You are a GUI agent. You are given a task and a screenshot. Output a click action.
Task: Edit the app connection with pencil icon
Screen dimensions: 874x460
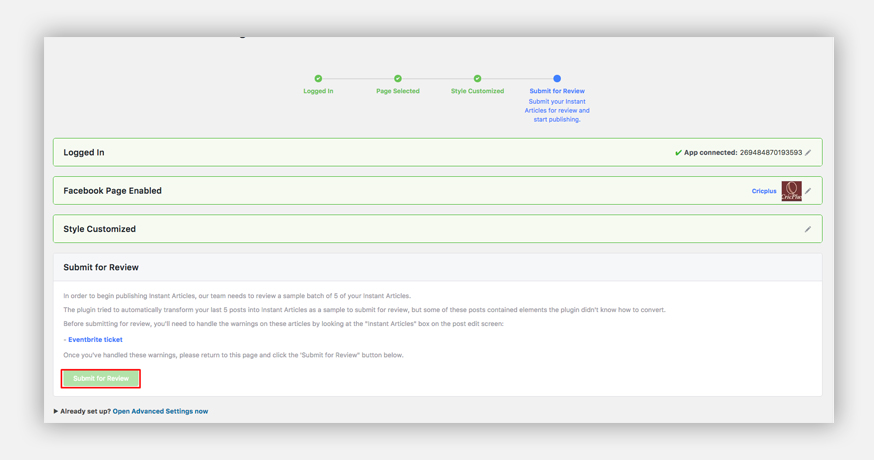[x=808, y=153]
